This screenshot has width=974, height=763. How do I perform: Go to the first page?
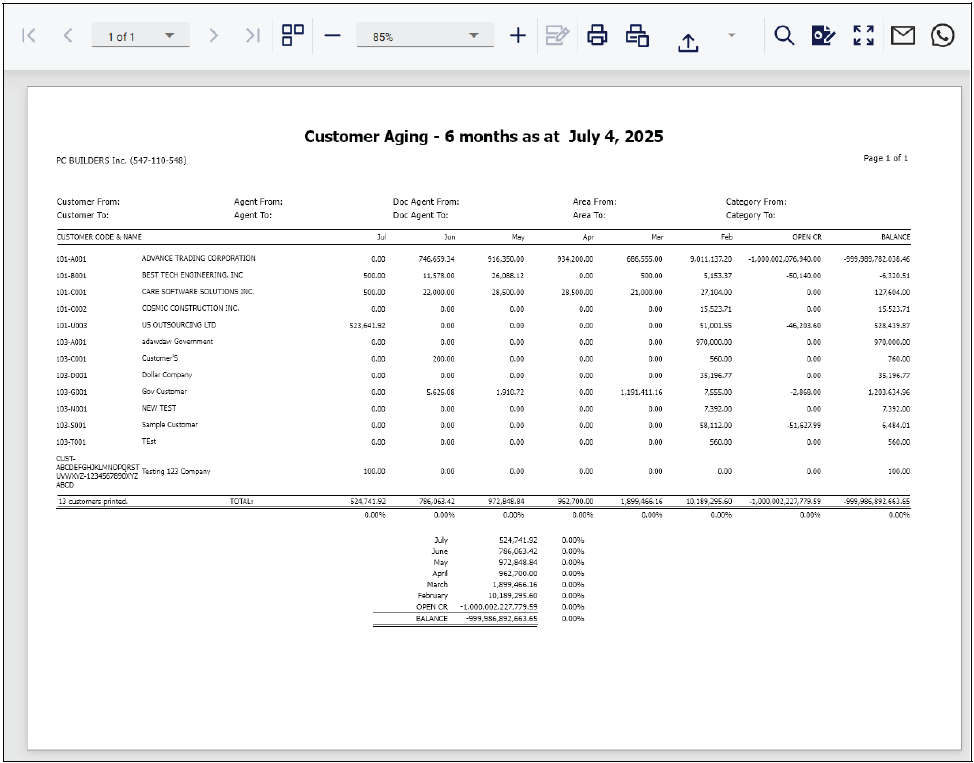click(x=29, y=35)
